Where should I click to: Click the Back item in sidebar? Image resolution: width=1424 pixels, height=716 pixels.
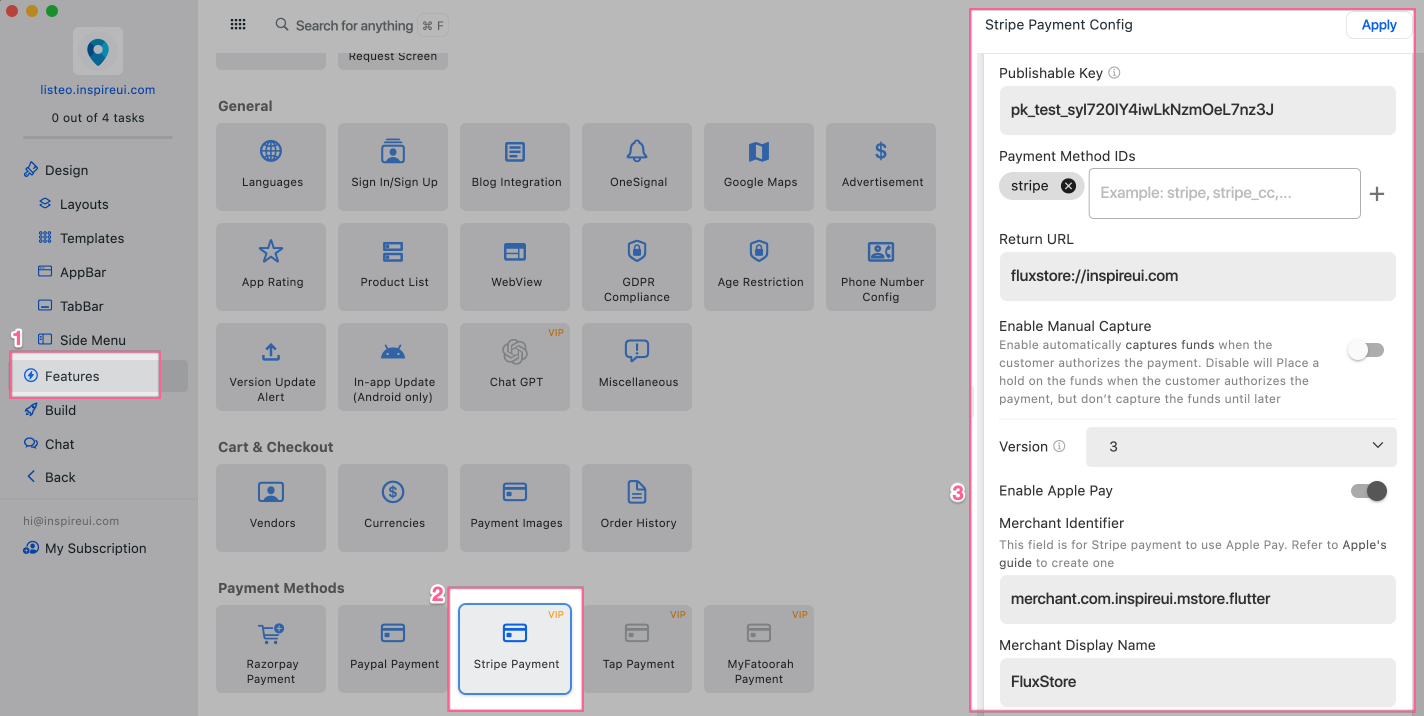pos(60,477)
